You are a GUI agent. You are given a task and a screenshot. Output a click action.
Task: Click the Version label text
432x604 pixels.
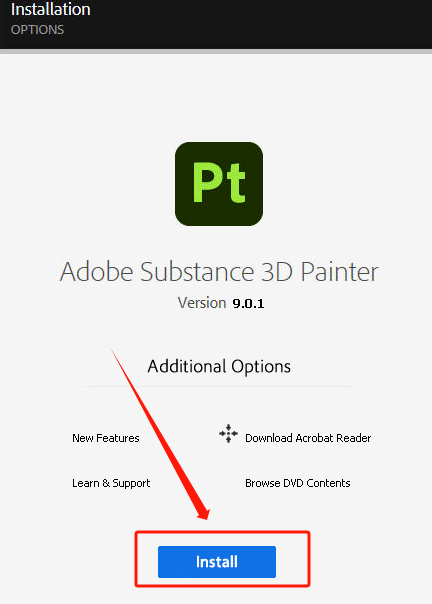pos(202,303)
